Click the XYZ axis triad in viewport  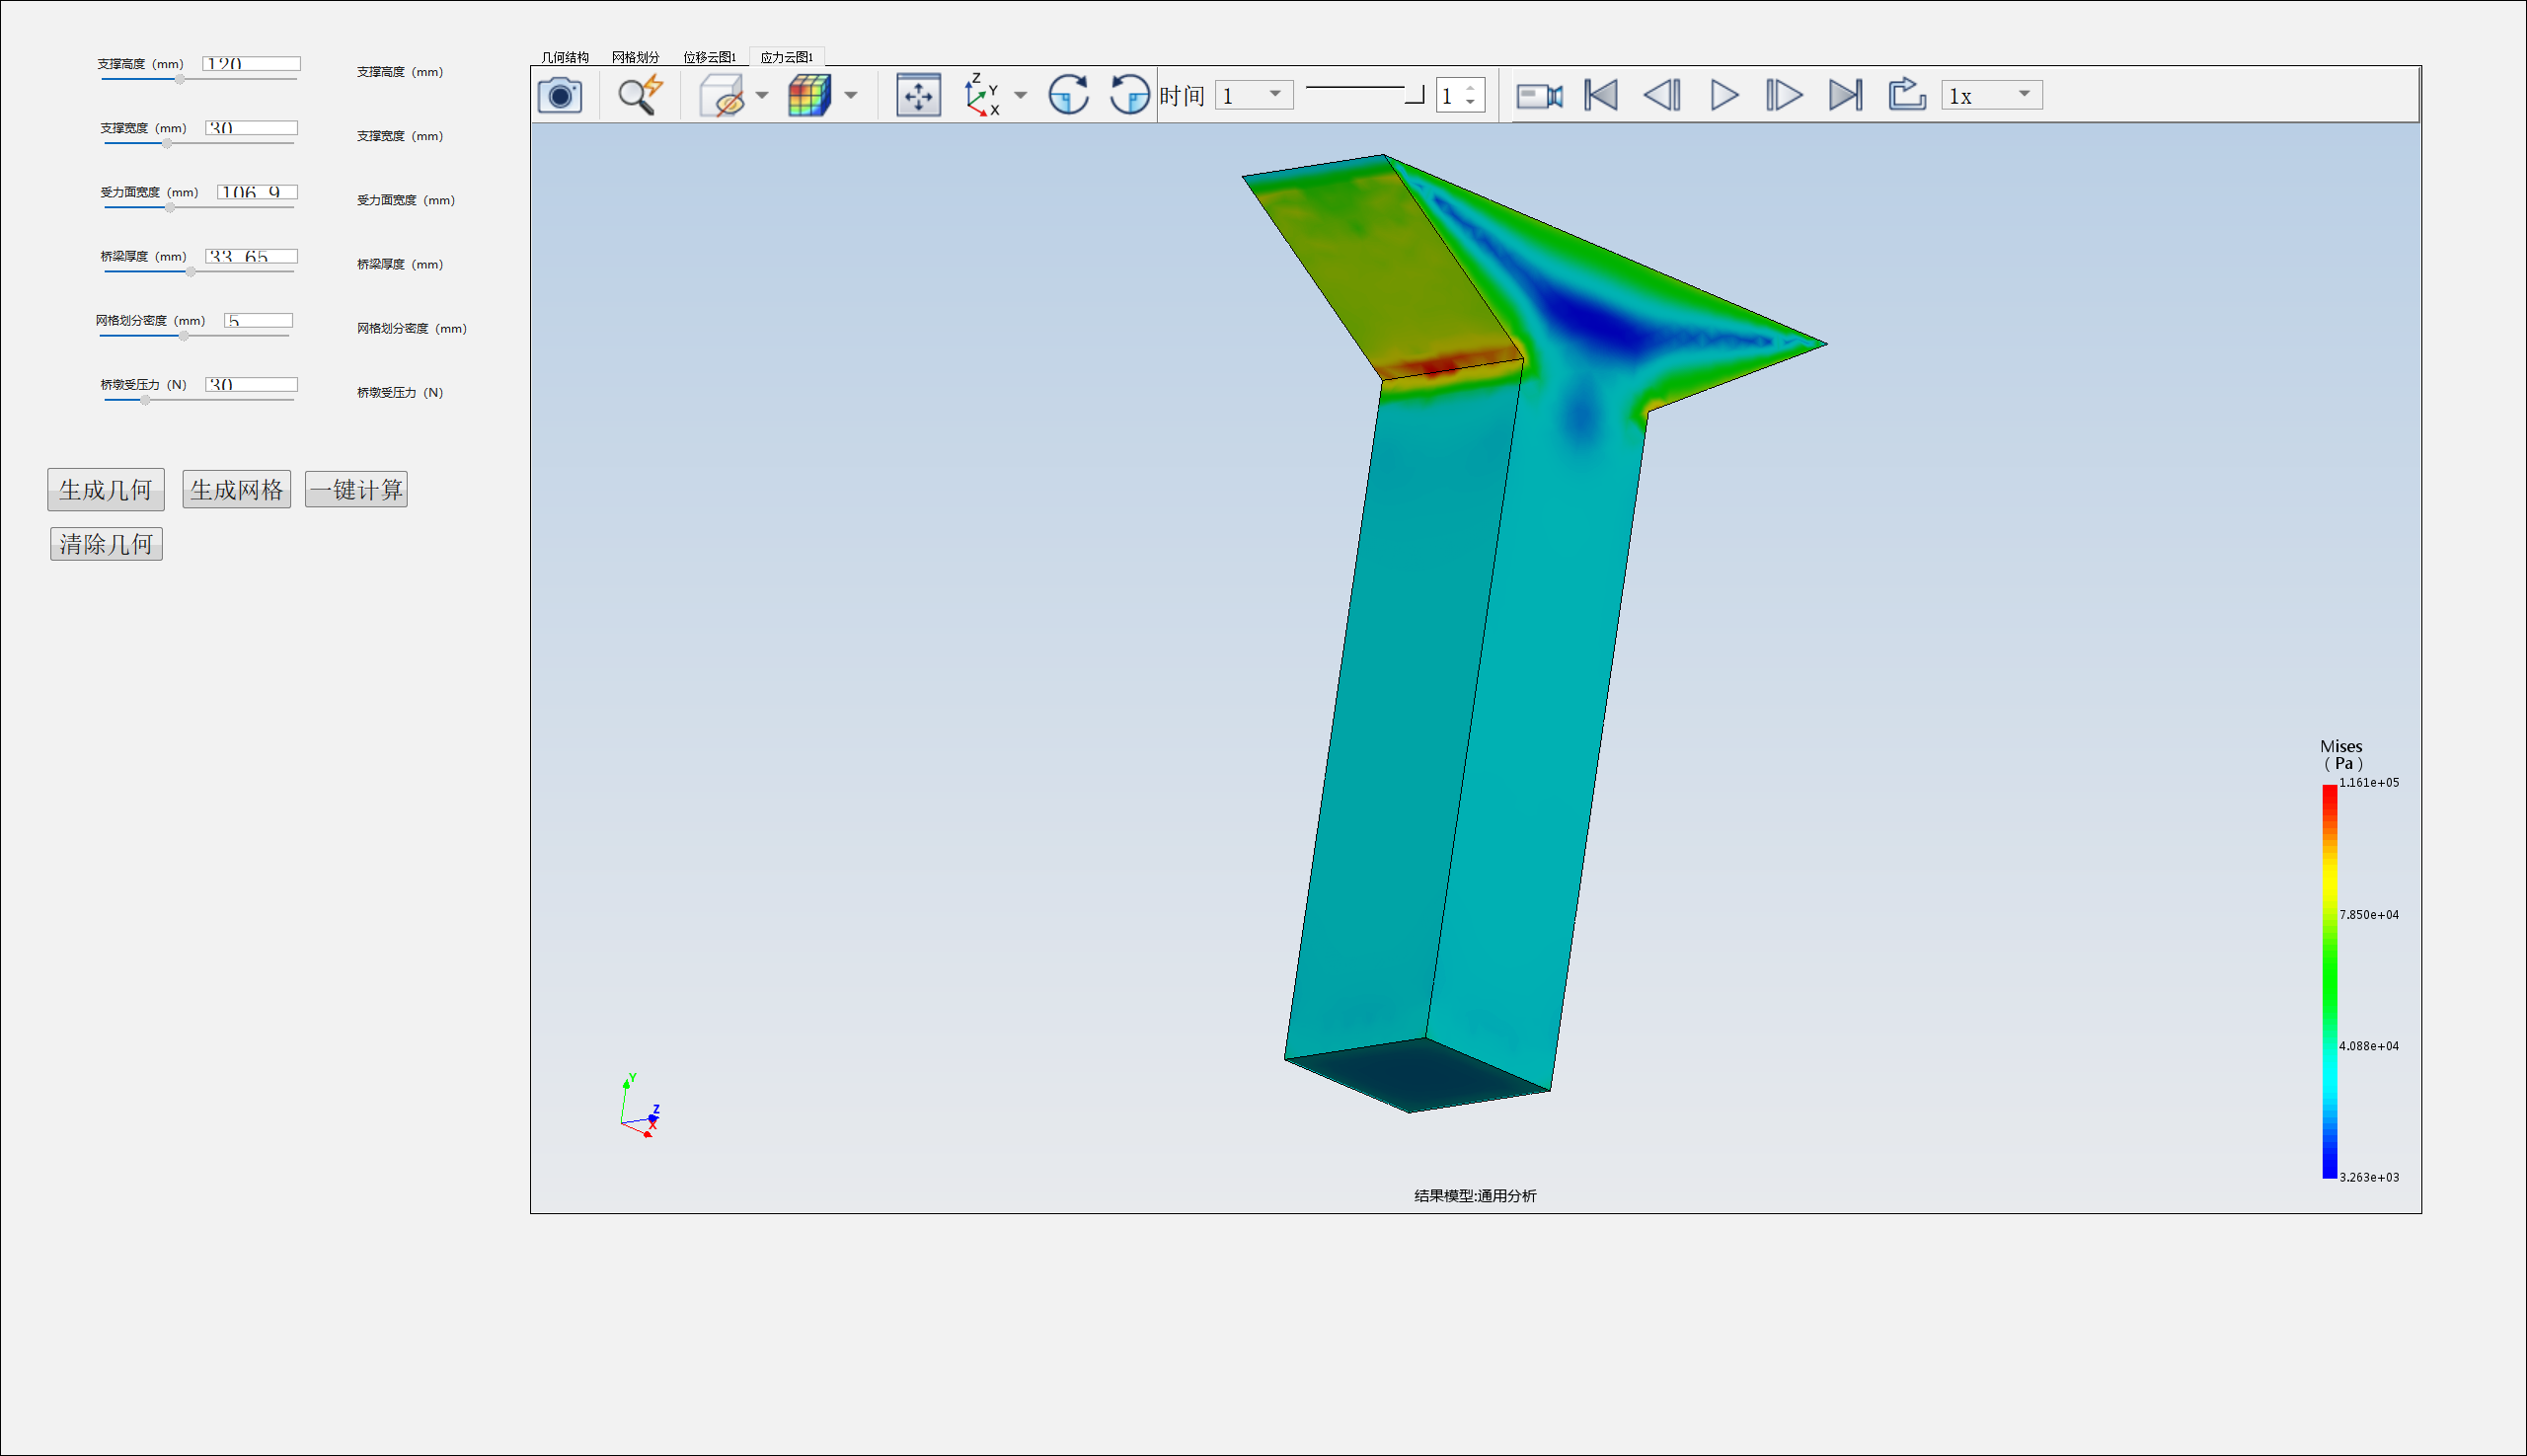pyautogui.click(x=640, y=1106)
